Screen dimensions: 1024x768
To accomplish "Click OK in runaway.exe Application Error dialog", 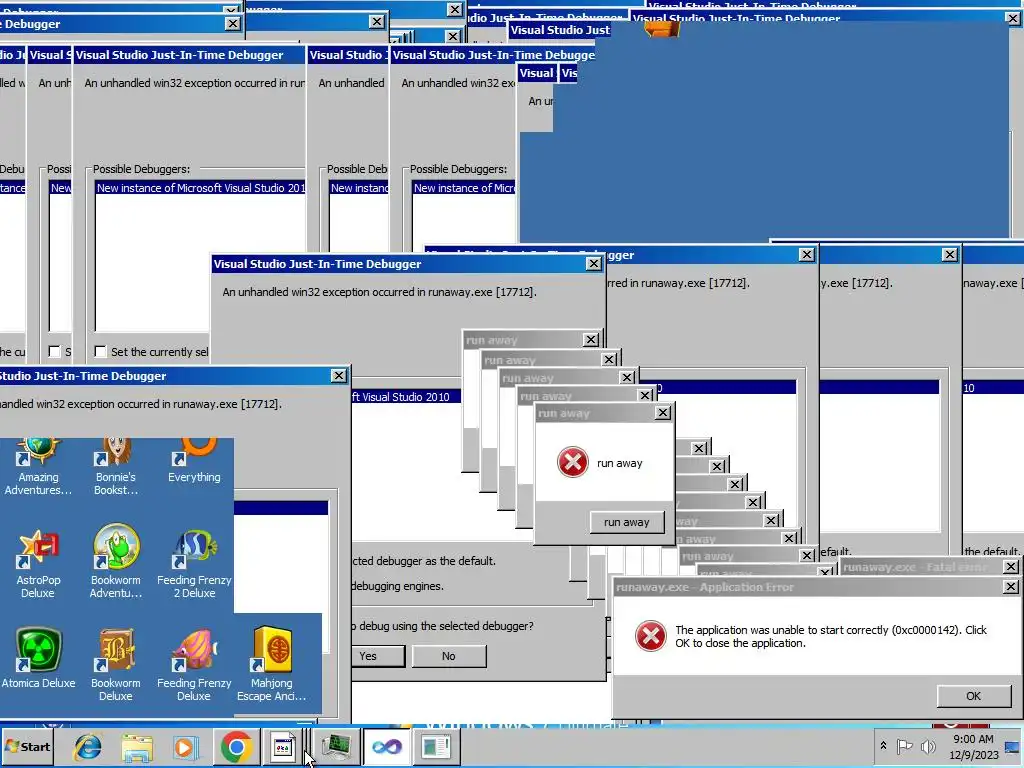I will click(x=973, y=696).
